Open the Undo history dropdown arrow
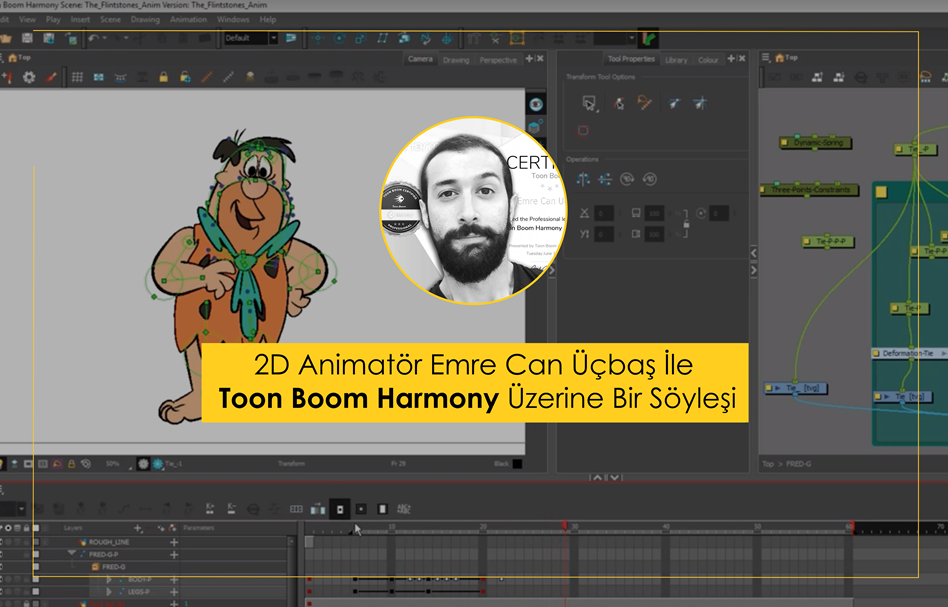Viewport: 948px width, 607px height. pos(105,38)
